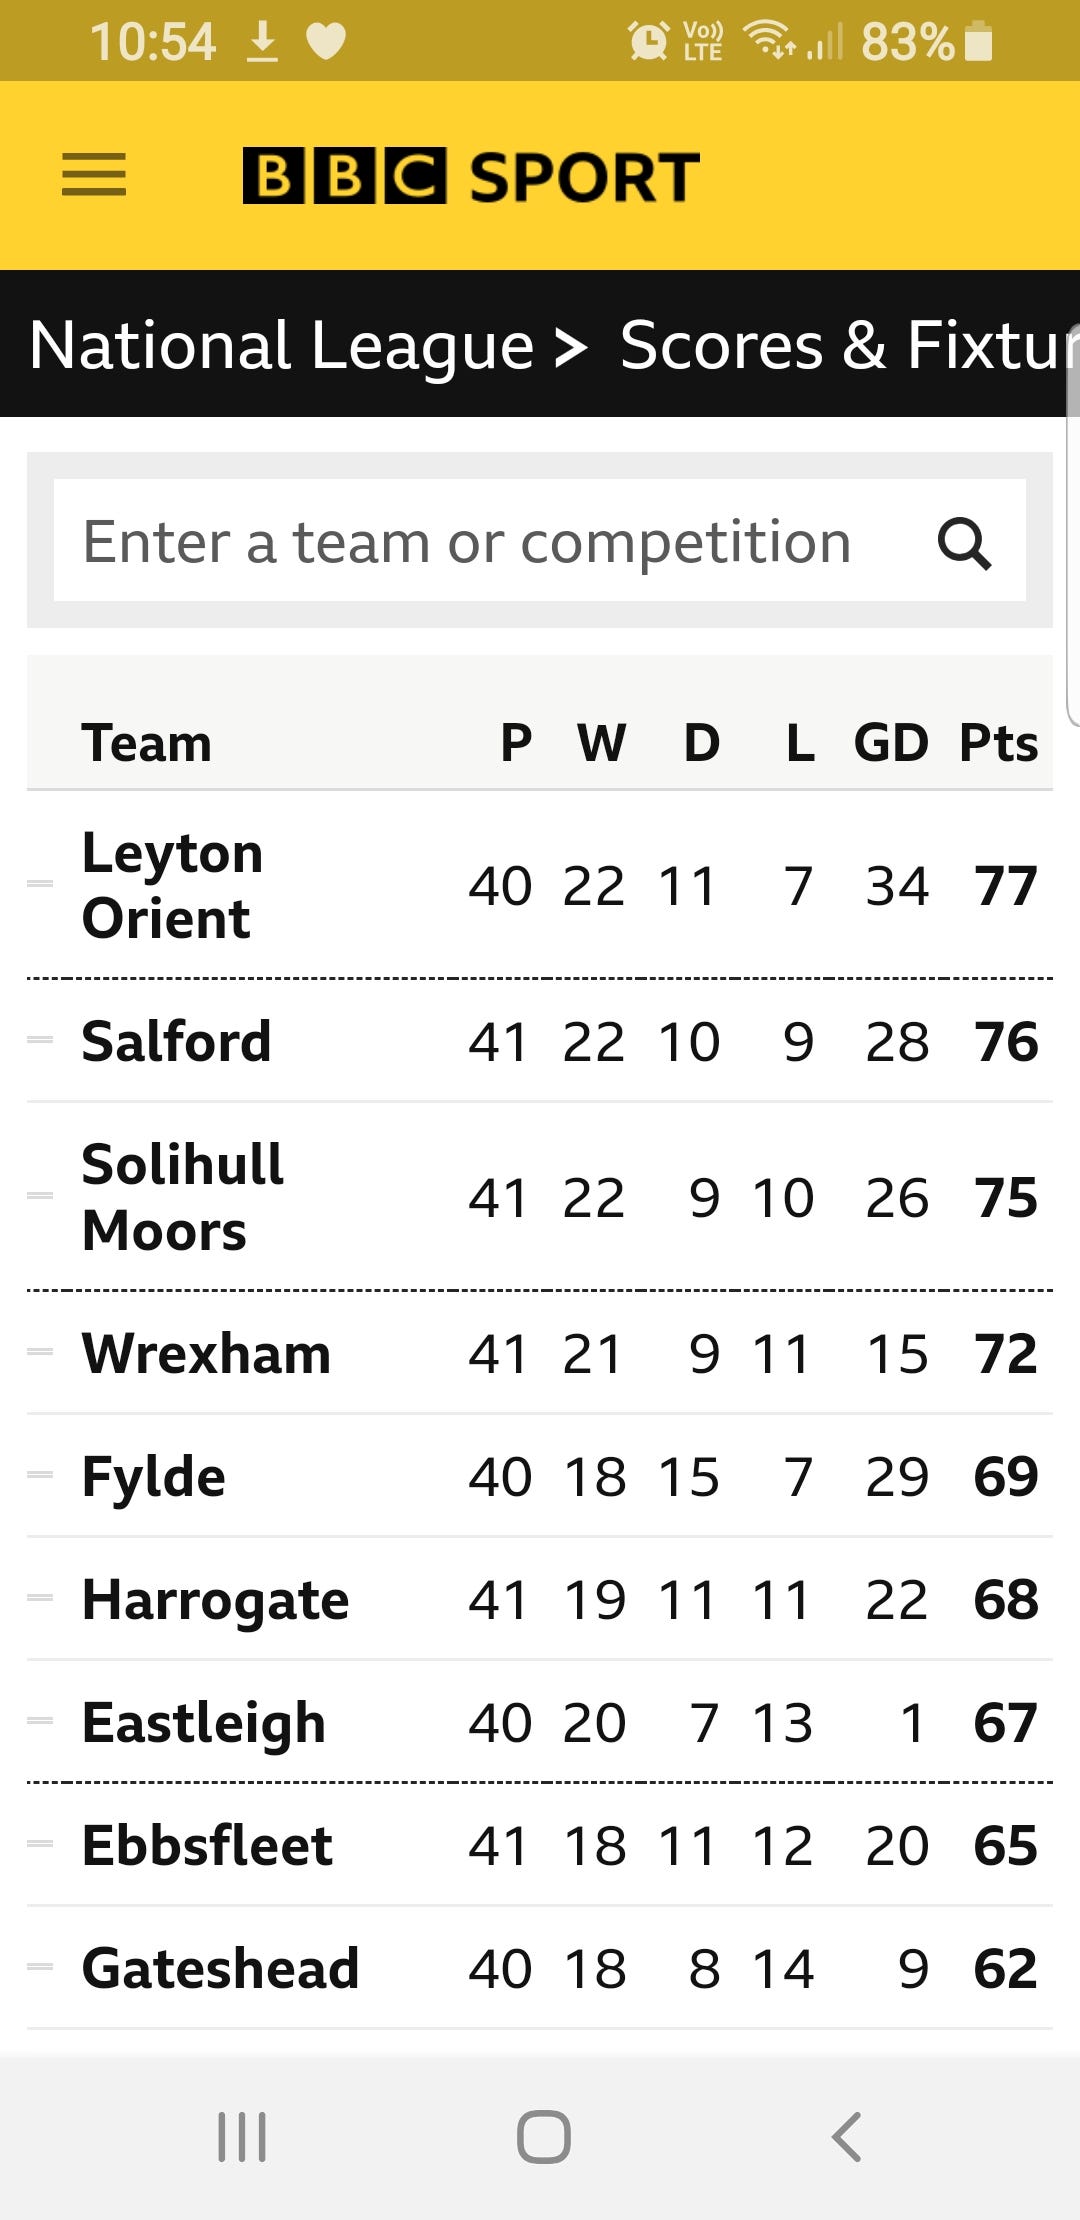Image resolution: width=1080 pixels, height=2220 pixels.
Task: Open the hamburger menu
Action: (x=94, y=175)
